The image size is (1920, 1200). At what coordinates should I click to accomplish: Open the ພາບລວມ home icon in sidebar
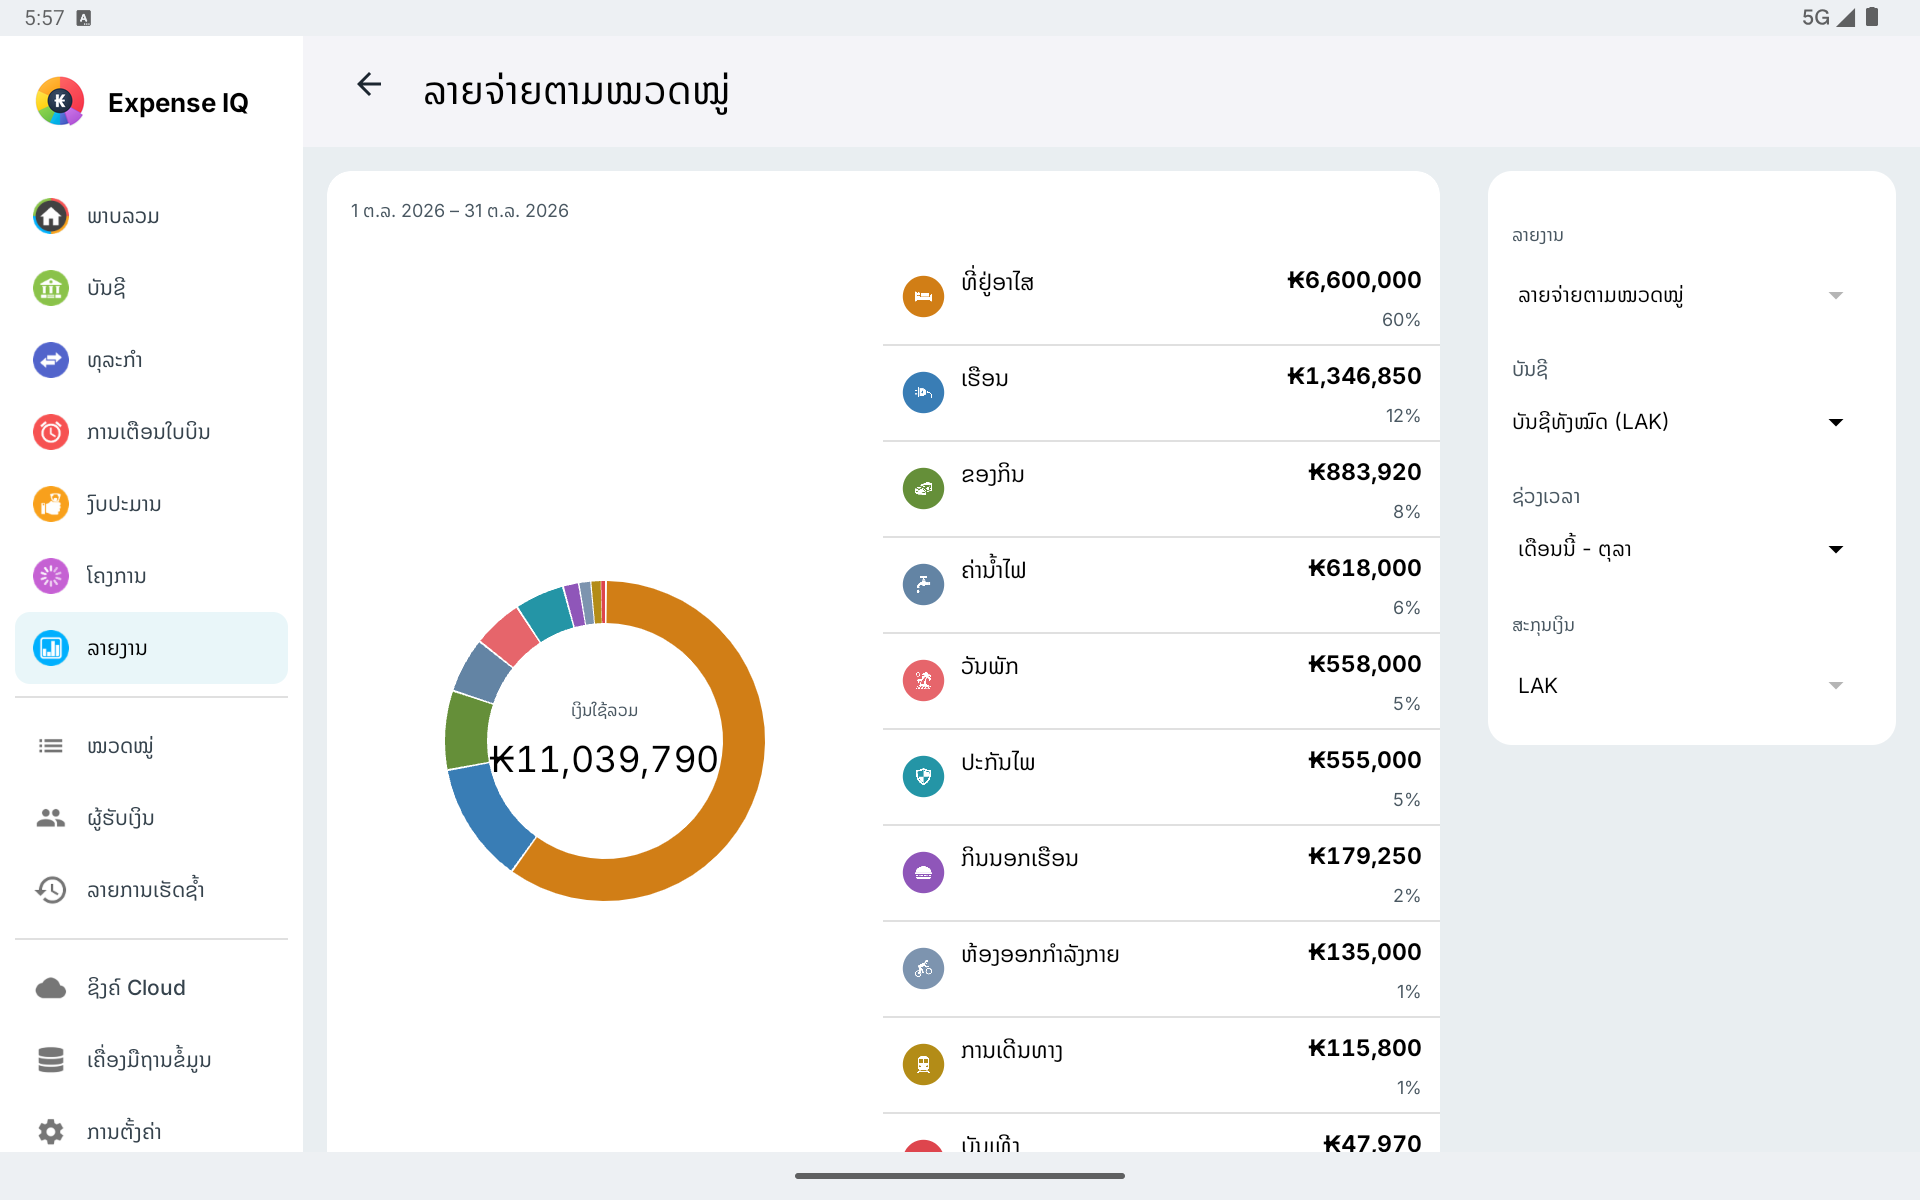51,216
